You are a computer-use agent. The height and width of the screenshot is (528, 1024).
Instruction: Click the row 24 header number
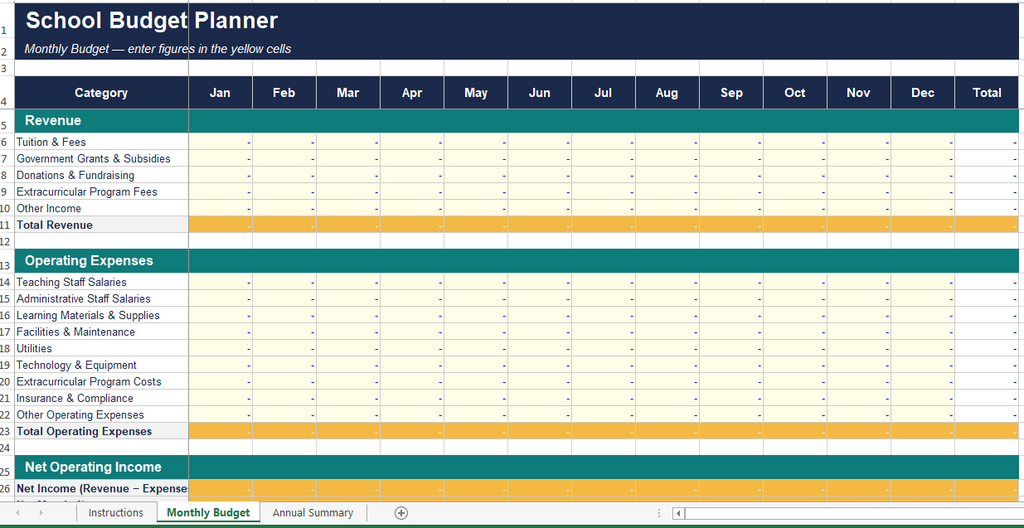point(6,448)
